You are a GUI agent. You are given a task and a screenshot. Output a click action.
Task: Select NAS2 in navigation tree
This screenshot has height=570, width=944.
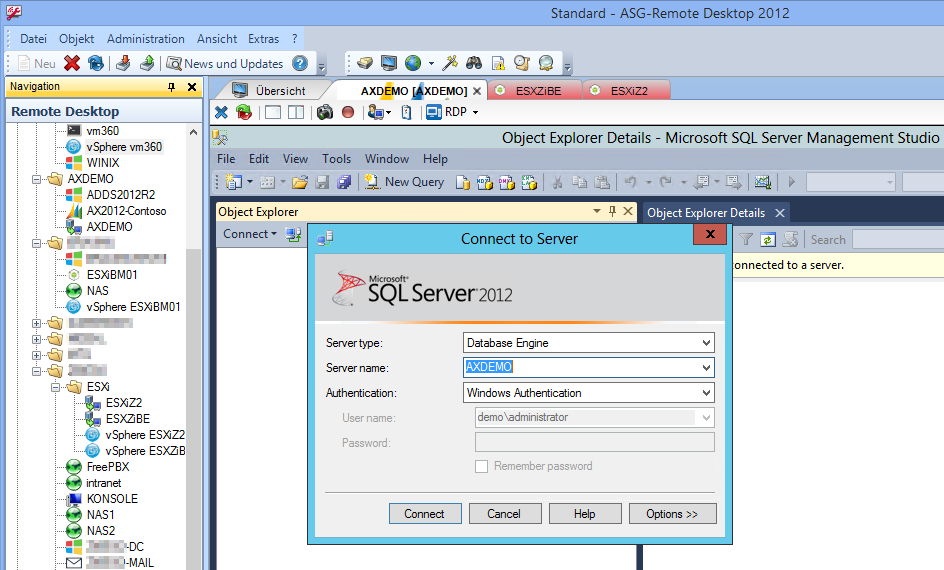click(101, 531)
